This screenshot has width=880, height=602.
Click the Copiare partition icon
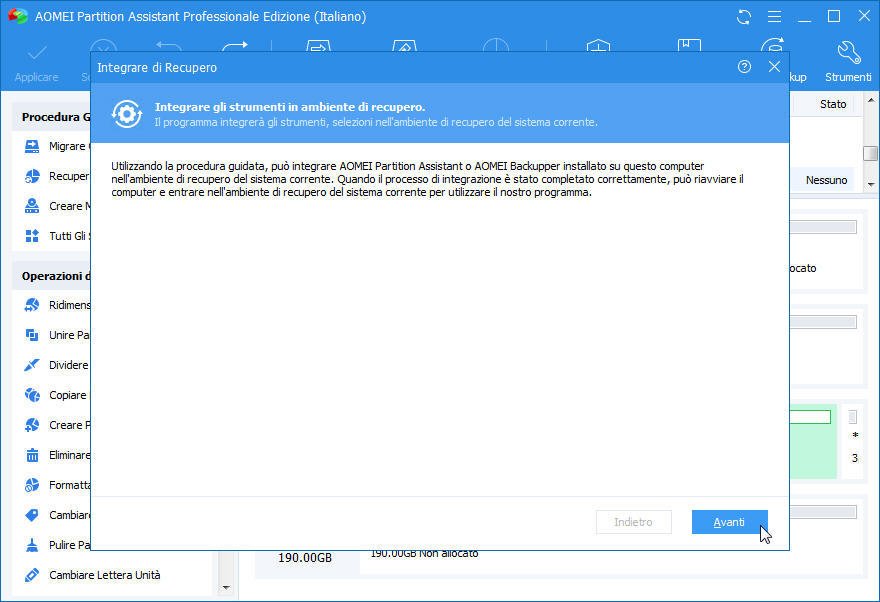[32, 395]
